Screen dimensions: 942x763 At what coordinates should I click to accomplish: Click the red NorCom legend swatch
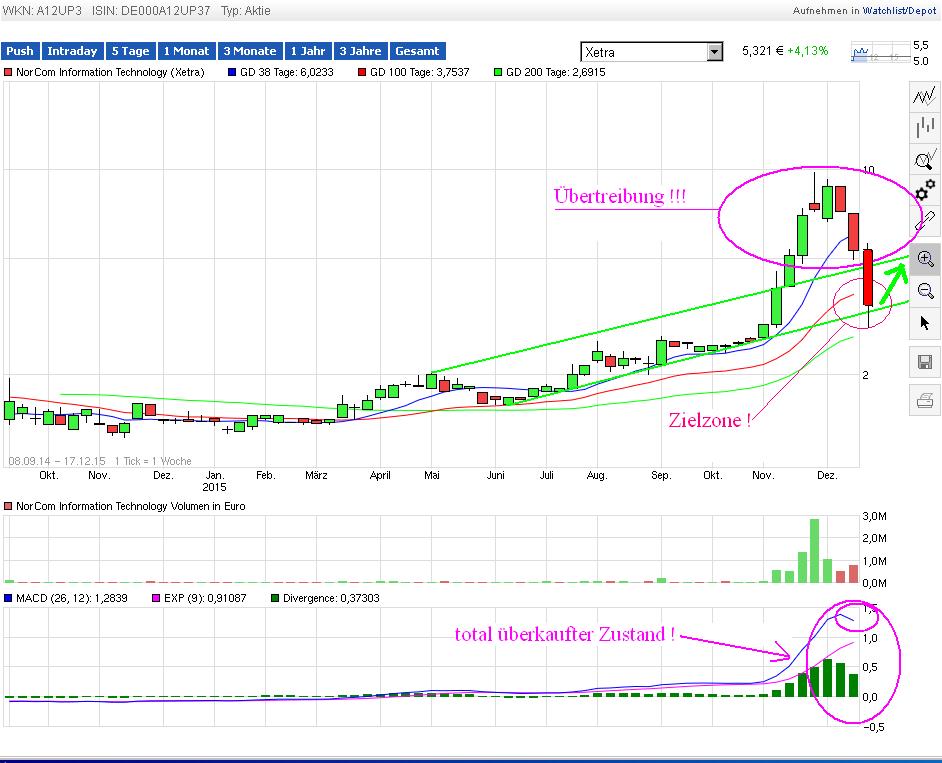tap(8, 72)
